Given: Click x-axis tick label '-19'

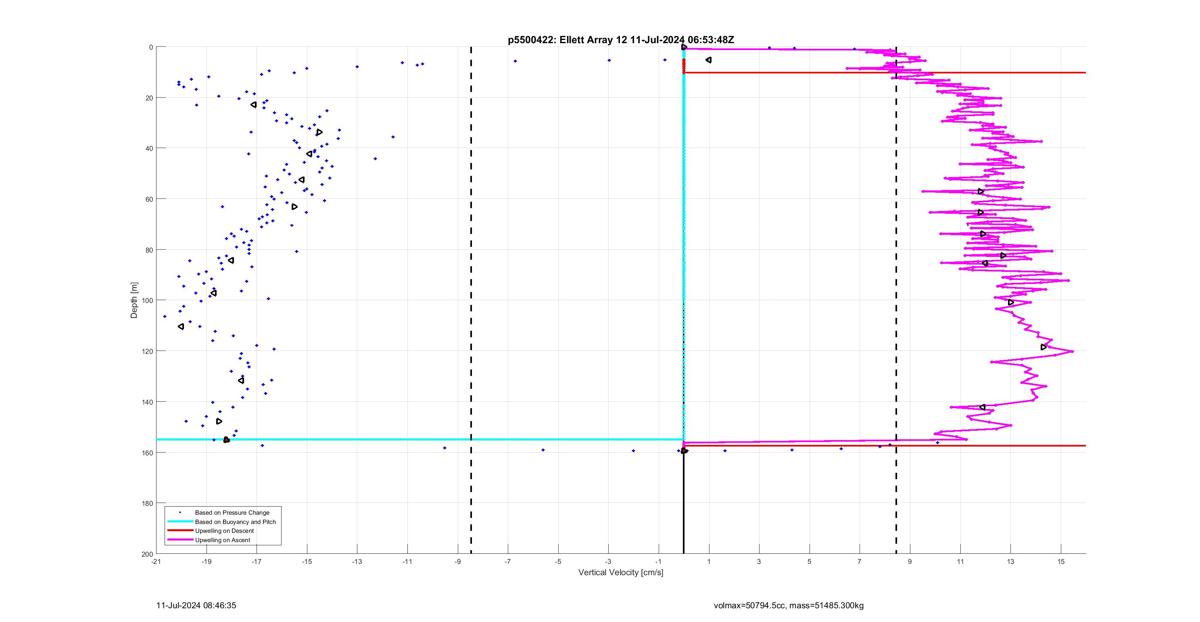Looking at the screenshot, I should (206, 562).
